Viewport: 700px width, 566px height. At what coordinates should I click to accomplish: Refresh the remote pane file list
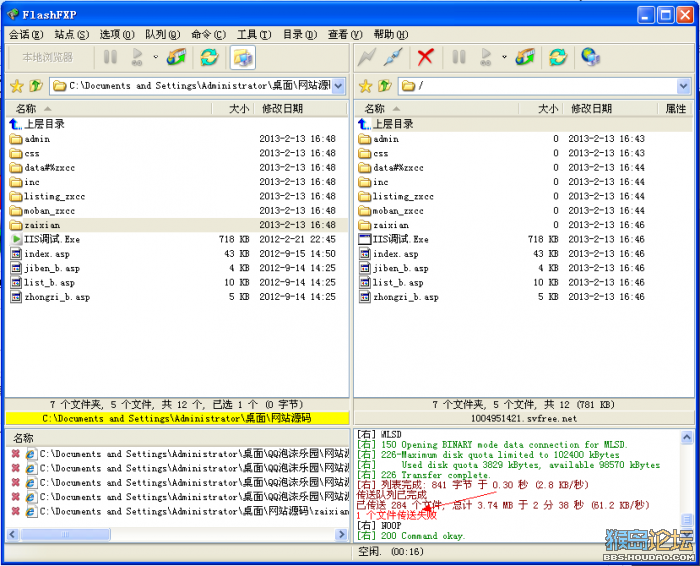click(558, 58)
